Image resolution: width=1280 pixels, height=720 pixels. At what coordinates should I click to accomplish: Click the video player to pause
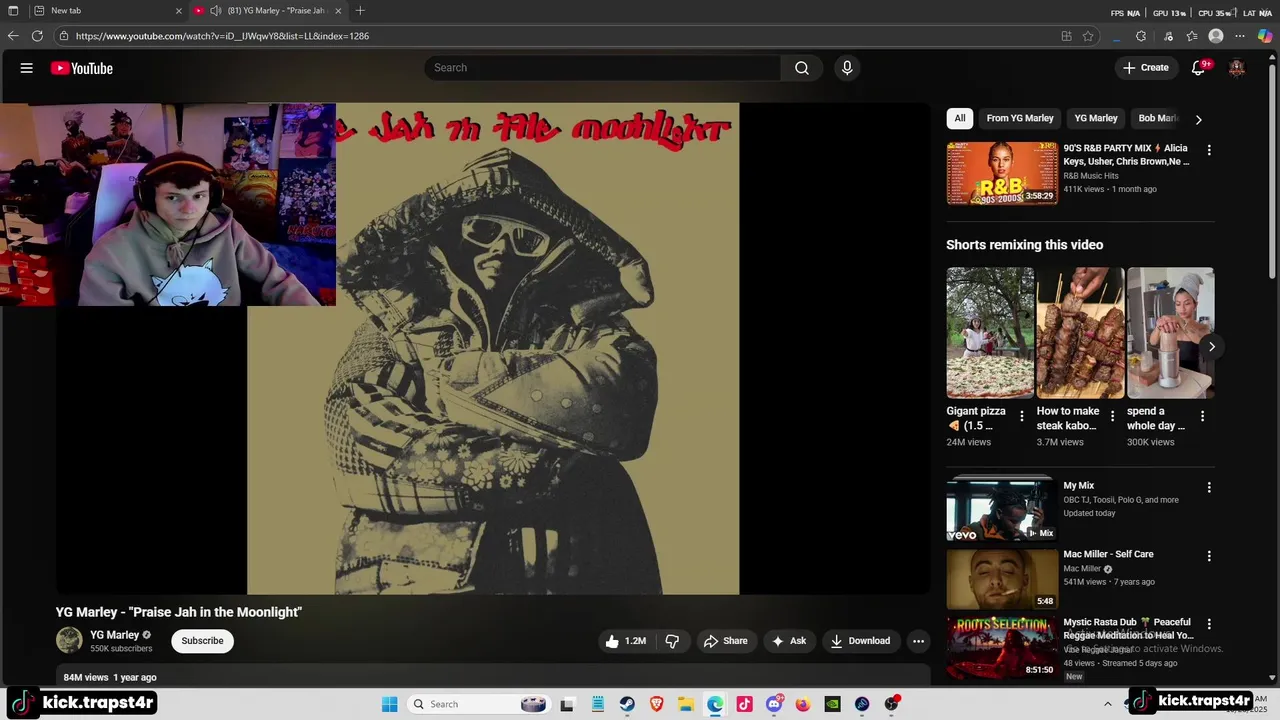tap(493, 348)
